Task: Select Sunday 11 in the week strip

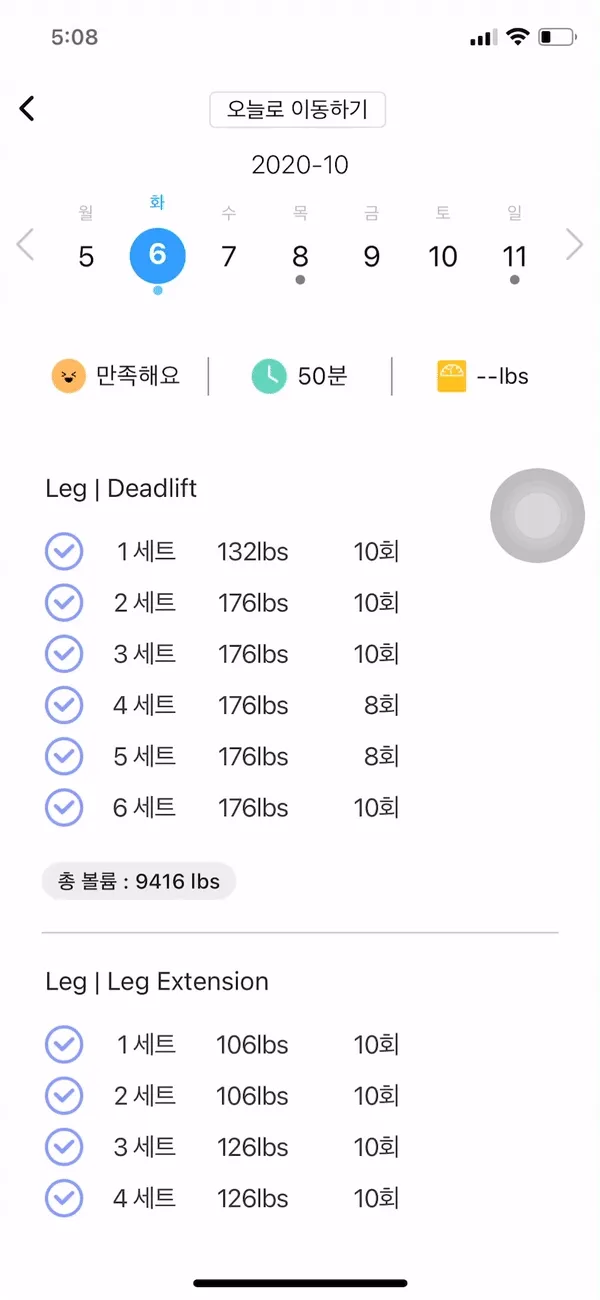Action: click(514, 257)
